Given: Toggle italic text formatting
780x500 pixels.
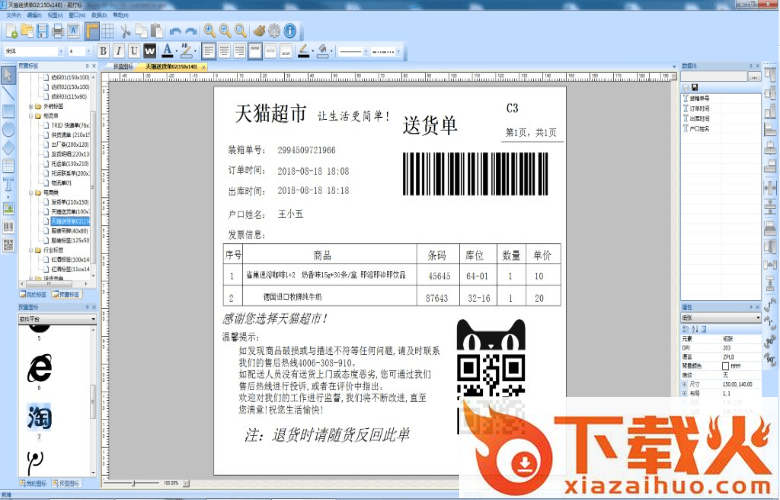Looking at the screenshot, I should (118, 50).
